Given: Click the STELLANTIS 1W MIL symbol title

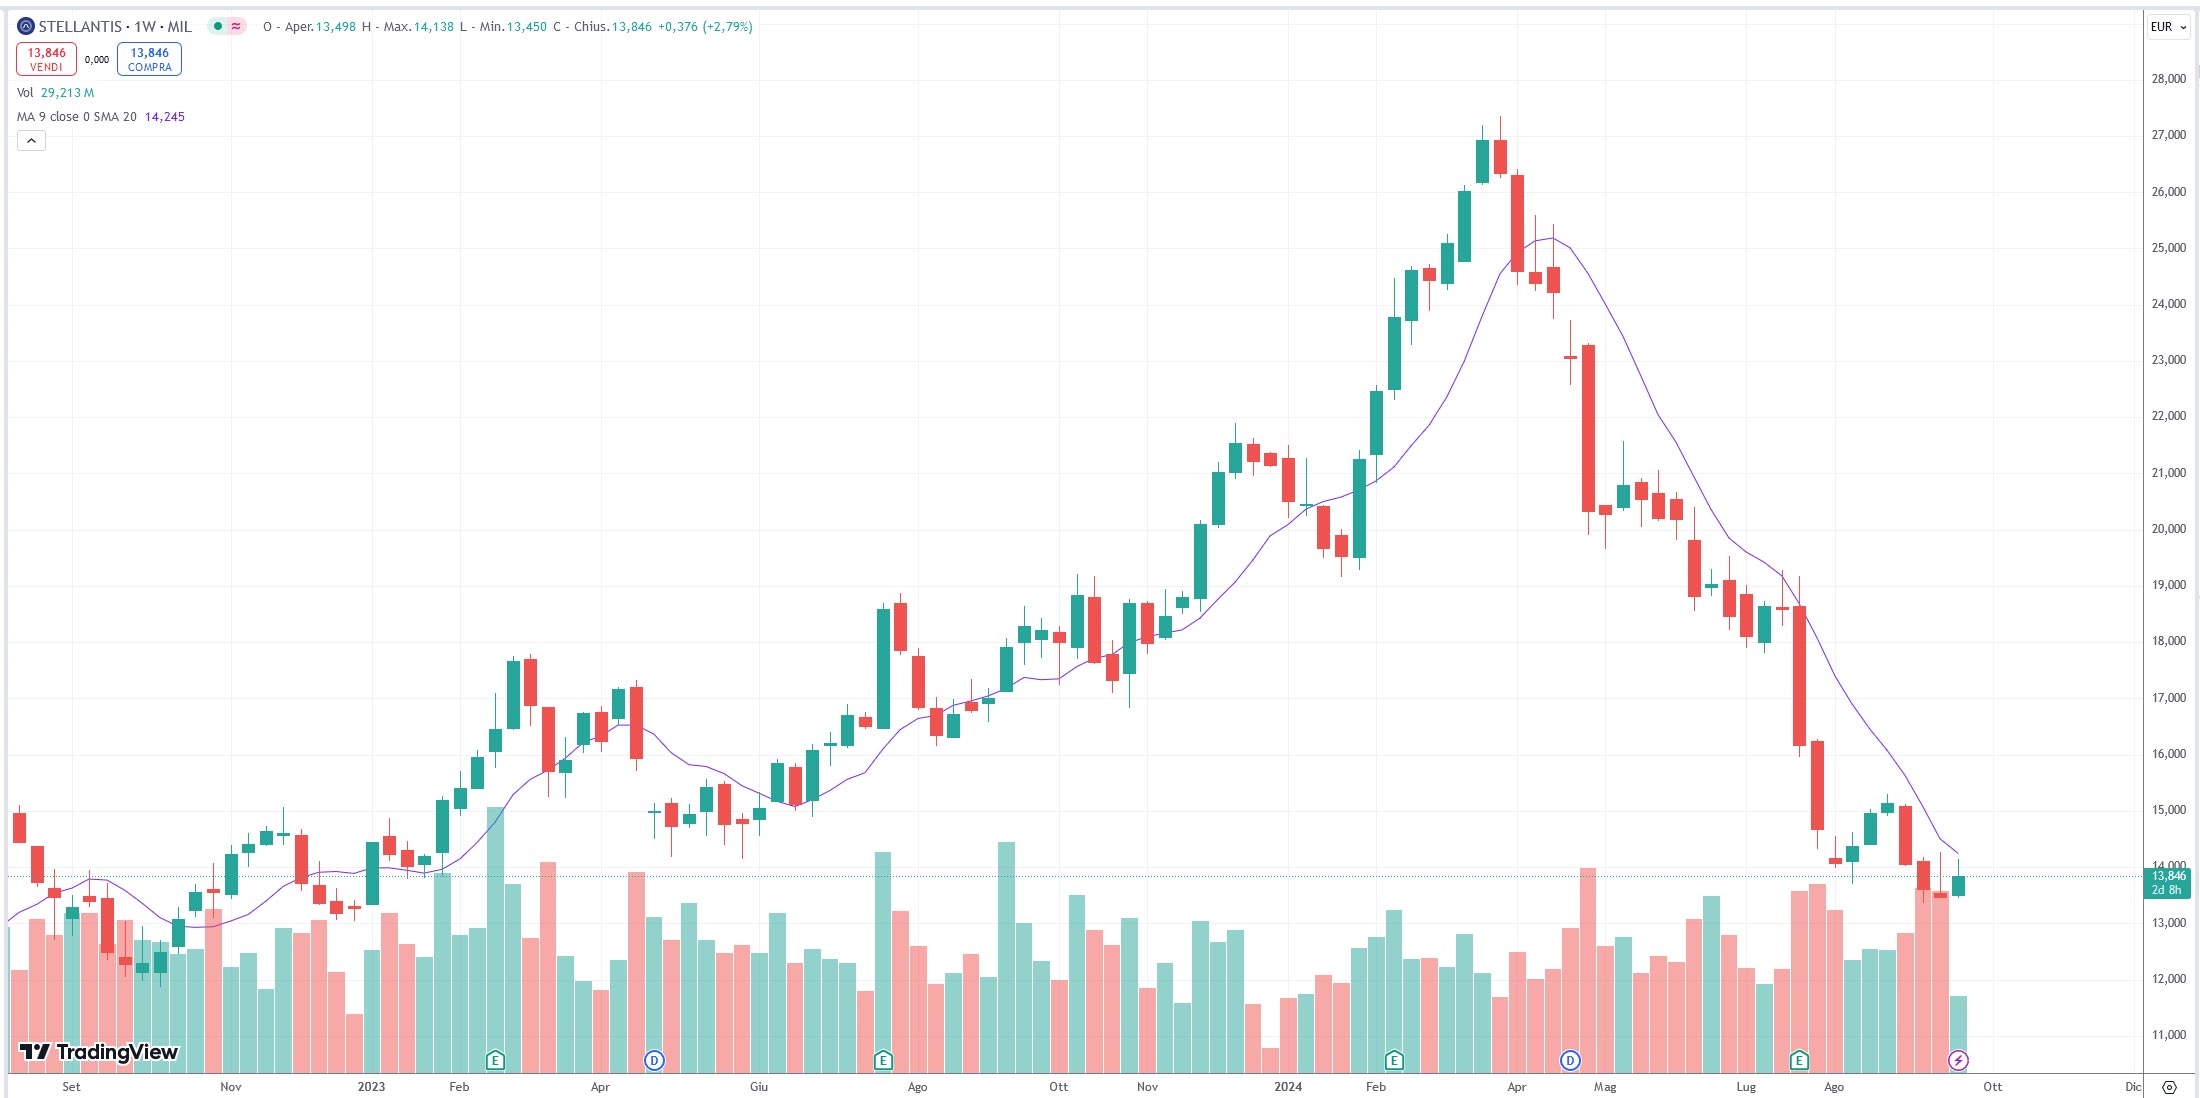Looking at the screenshot, I should coord(115,27).
